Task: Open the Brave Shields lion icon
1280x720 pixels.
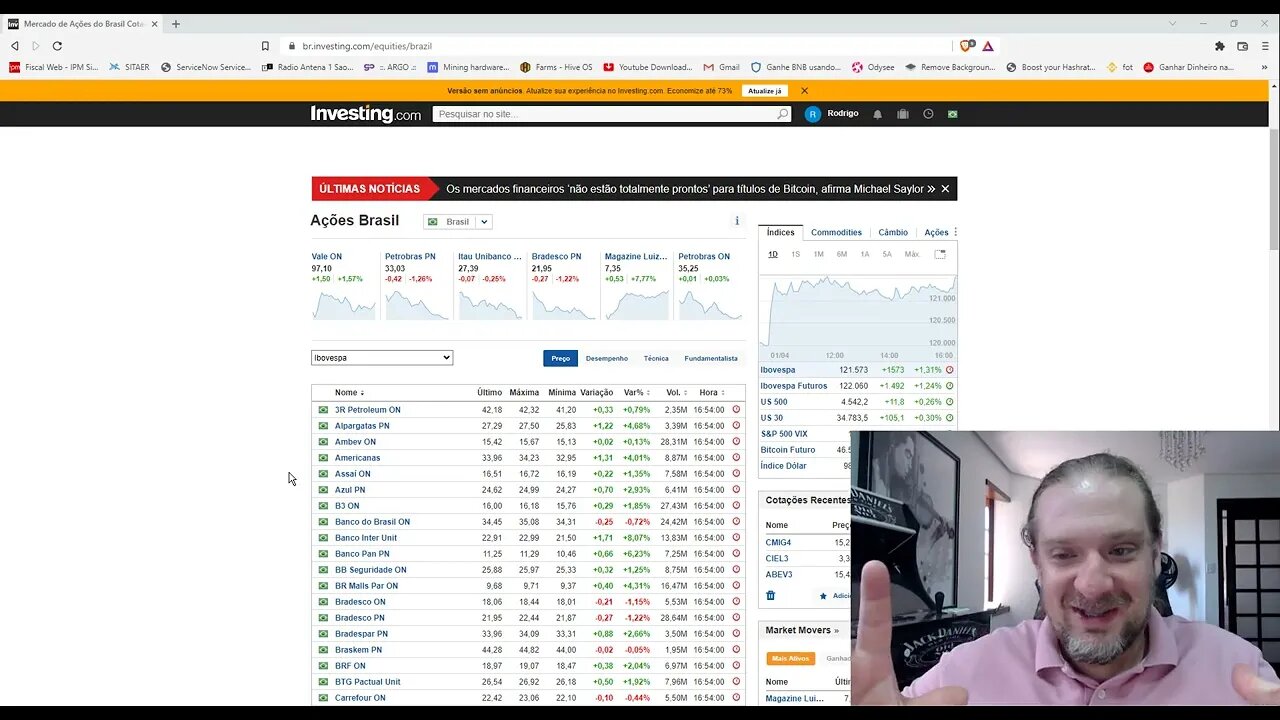Action: tap(966, 46)
